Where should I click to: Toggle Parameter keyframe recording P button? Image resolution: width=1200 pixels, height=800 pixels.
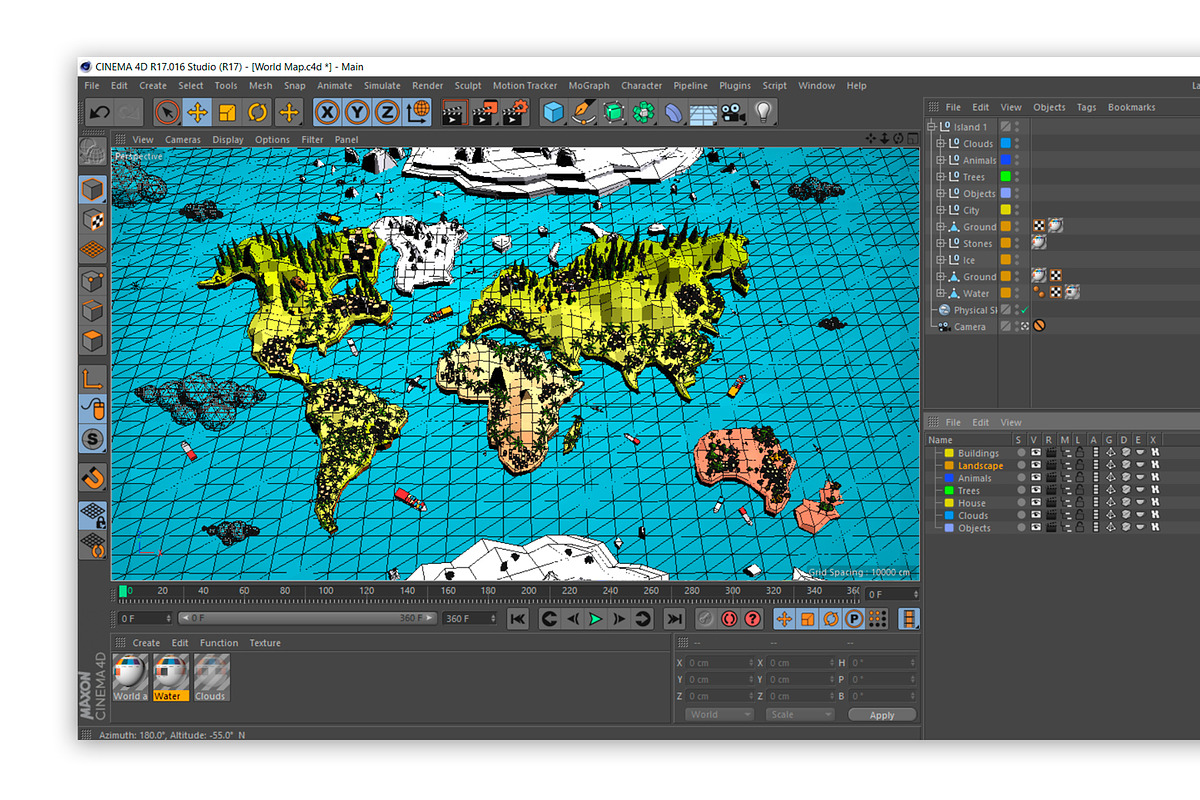pos(855,619)
